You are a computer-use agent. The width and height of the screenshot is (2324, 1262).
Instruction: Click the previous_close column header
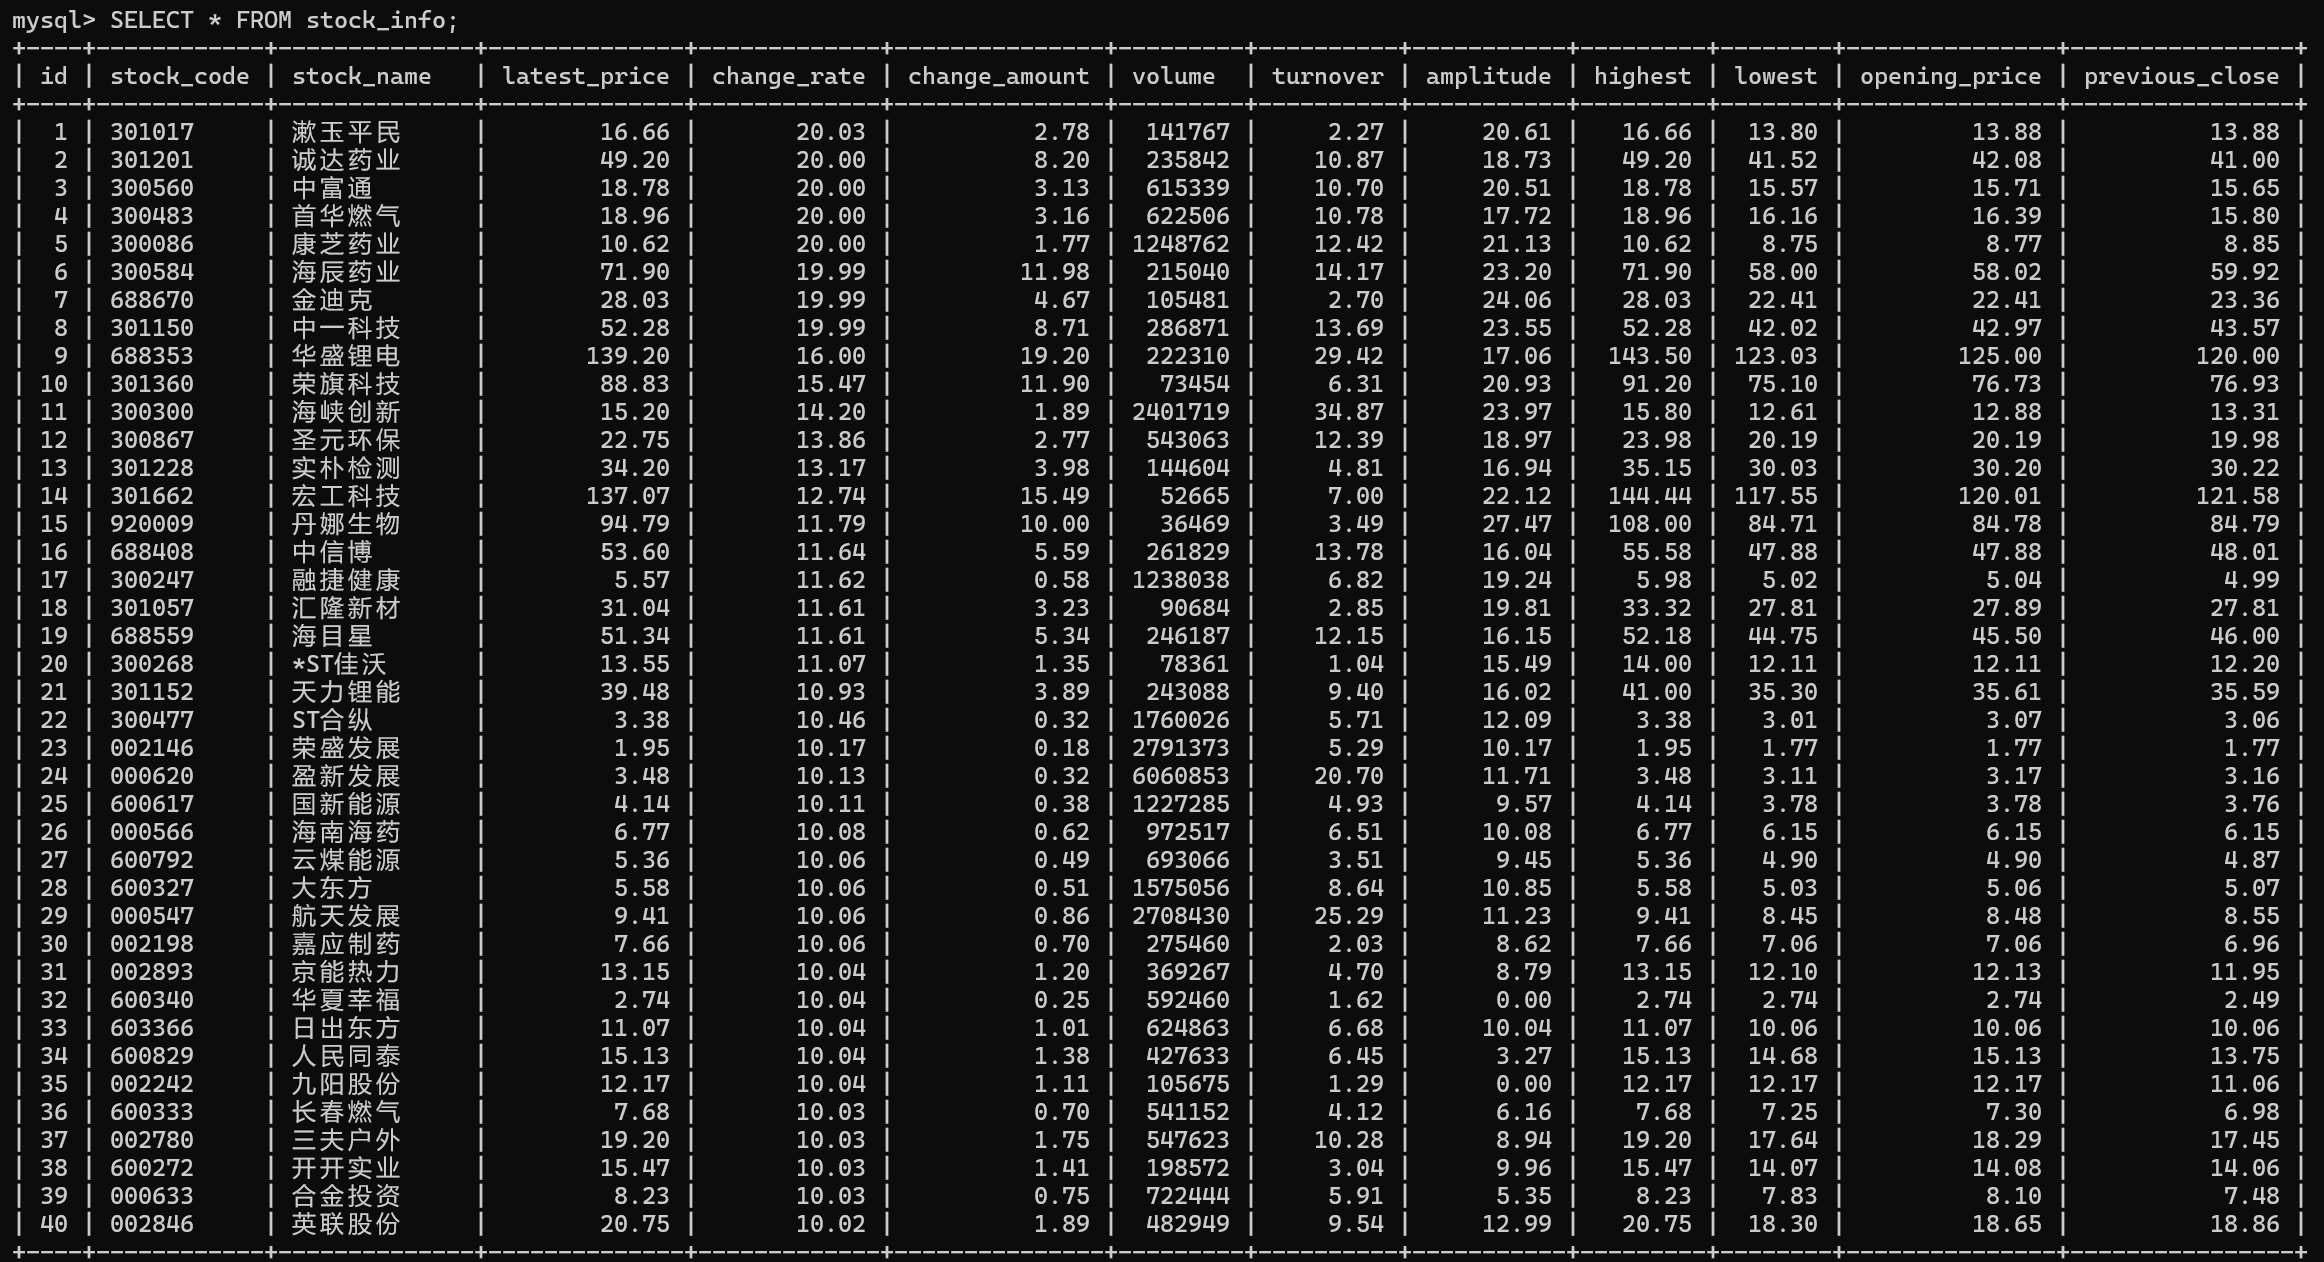(2181, 77)
